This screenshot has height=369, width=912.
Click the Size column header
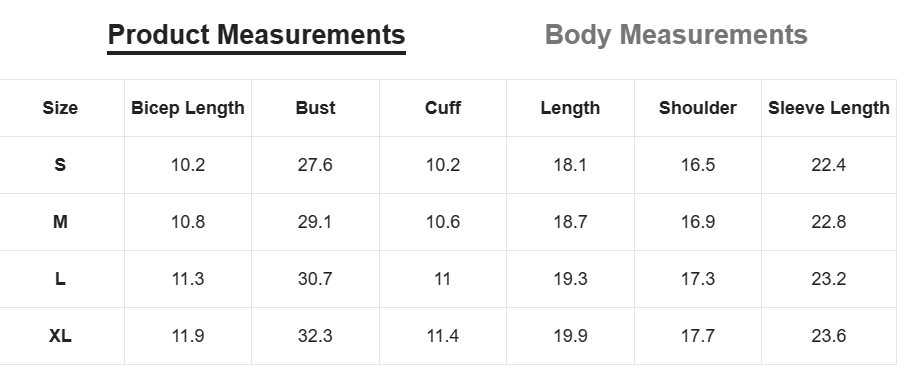60,108
